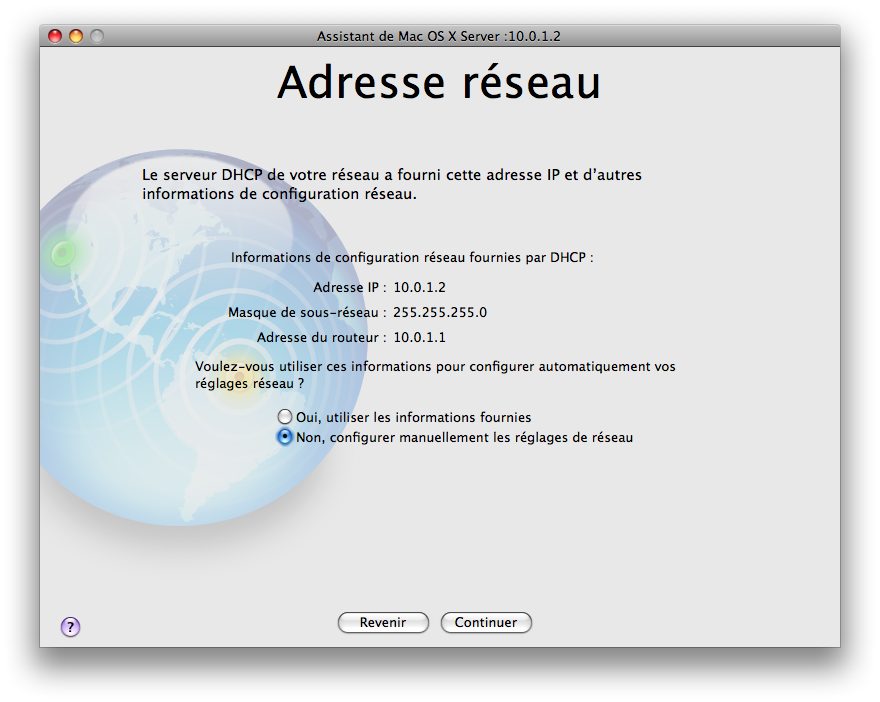Screen dimensions: 880x702
Task: Minimize the window with the yellow button
Action: click(76, 36)
